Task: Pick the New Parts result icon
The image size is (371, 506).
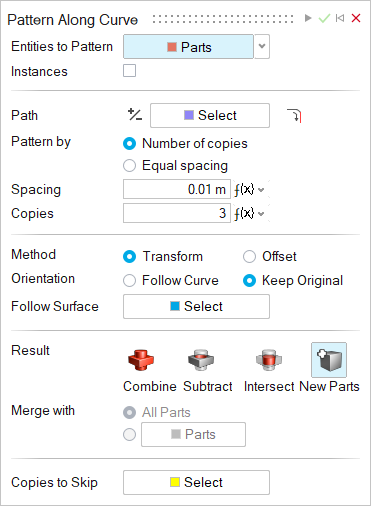Action: coord(329,360)
